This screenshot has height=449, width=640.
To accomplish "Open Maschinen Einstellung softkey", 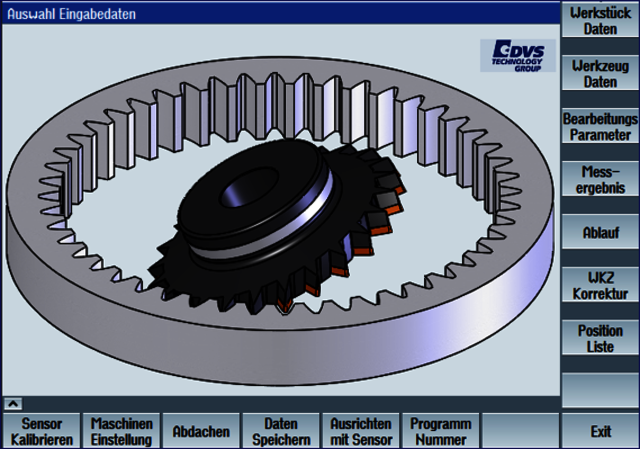I will [121, 431].
